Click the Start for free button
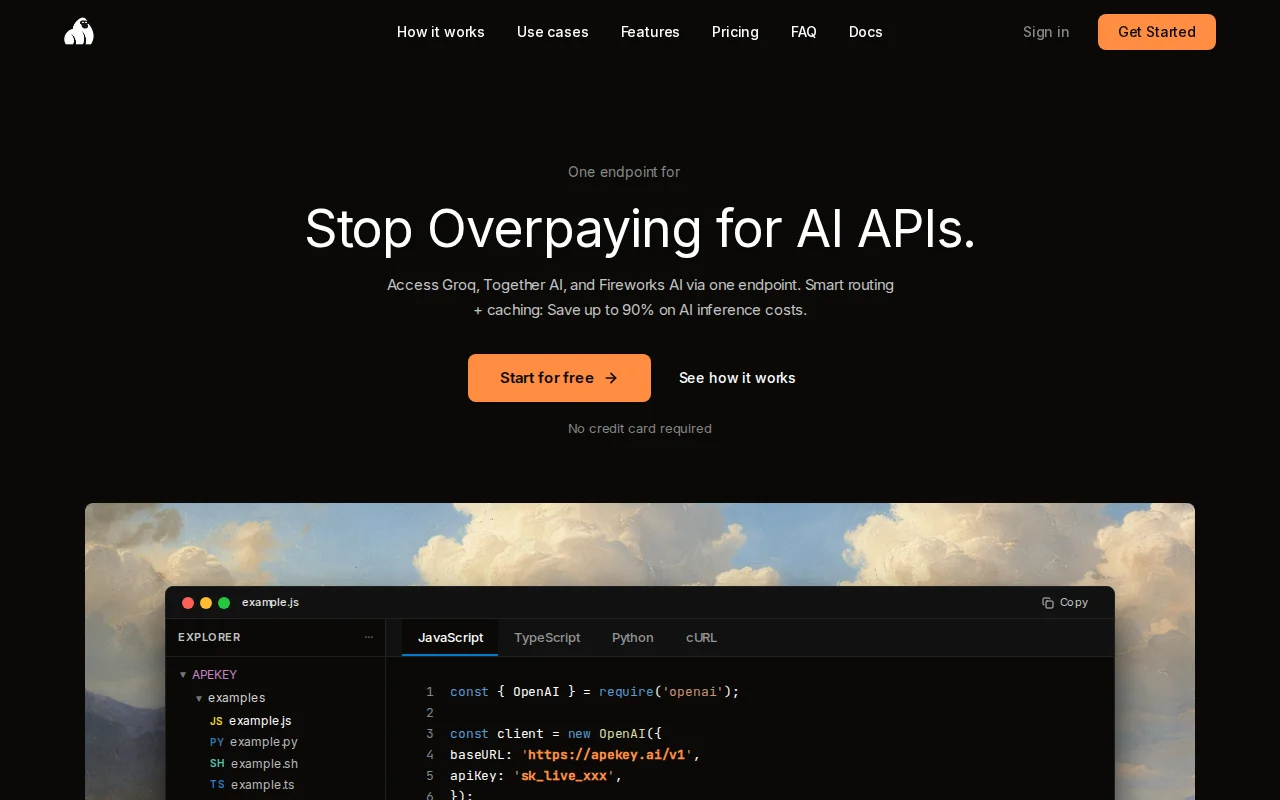Image resolution: width=1280 pixels, height=800 pixels. 559,378
